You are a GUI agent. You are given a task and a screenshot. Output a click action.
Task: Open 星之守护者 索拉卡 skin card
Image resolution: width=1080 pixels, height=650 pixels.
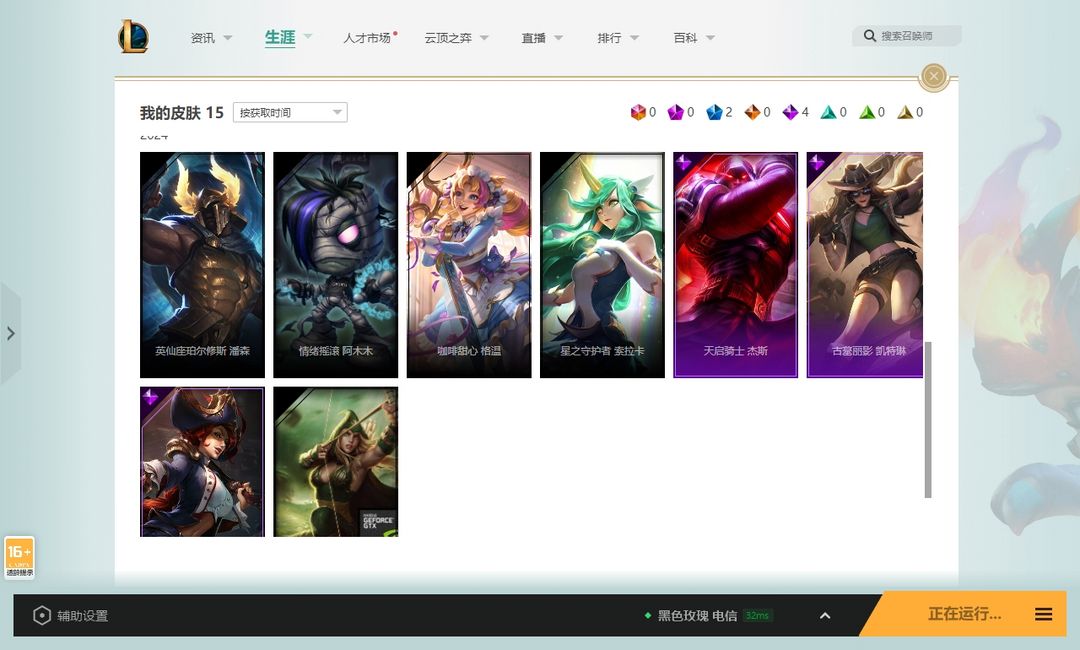[x=602, y=265]
